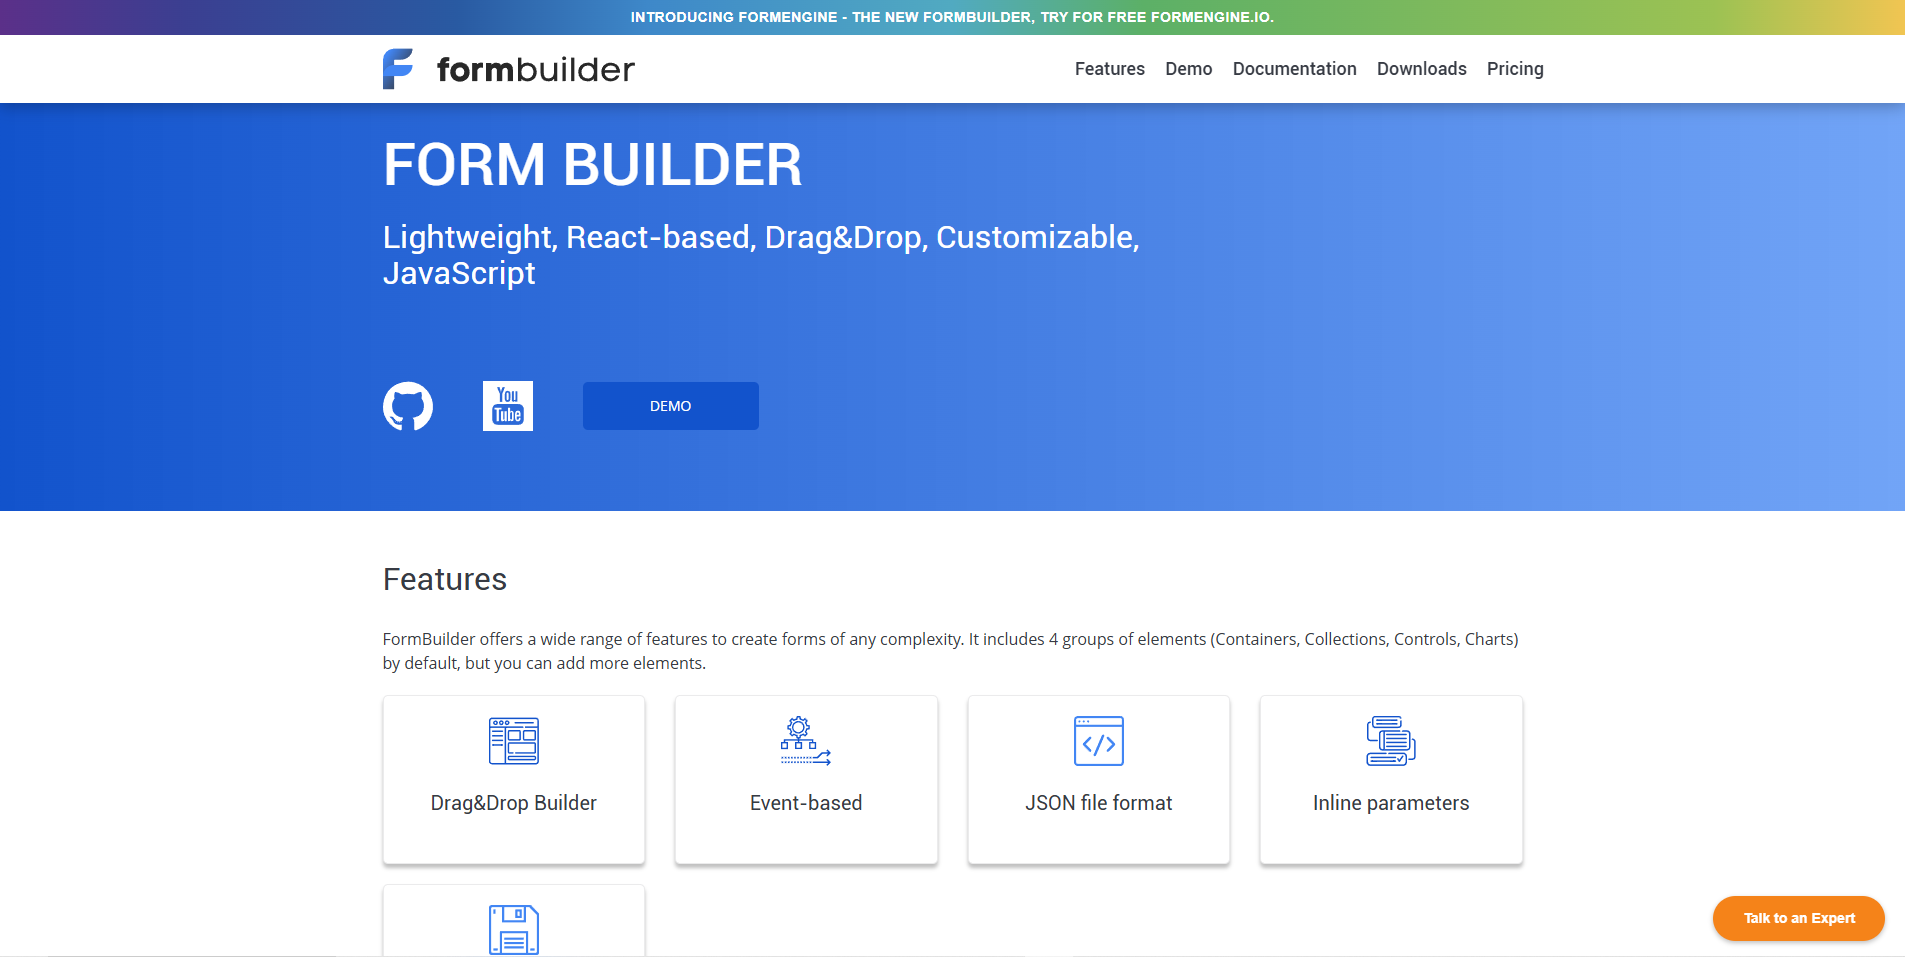
Task: Click the JSON file format code icon
Action: [x=1099, y=741]
